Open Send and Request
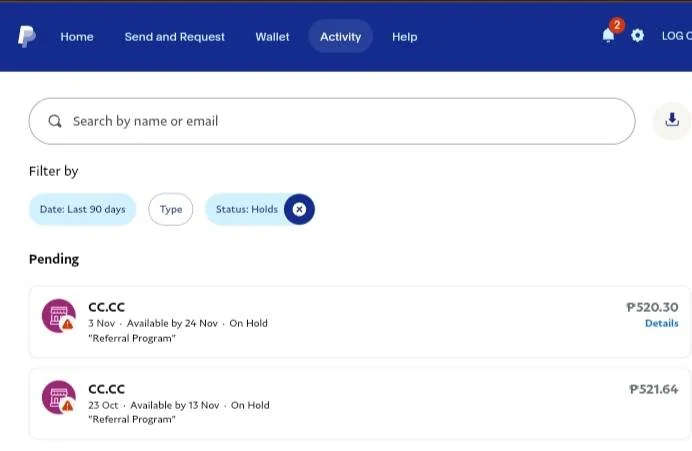 pyautogui.click(x=175, y=37)
